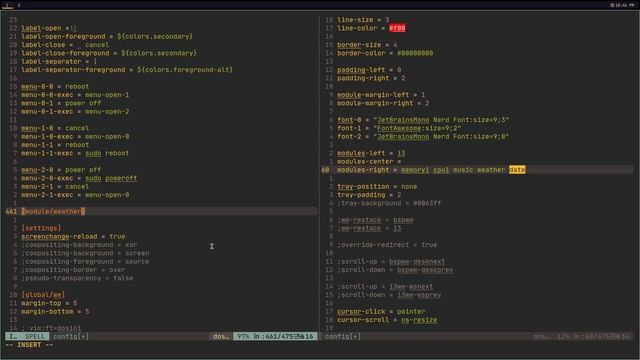Click the padding-right = 2 line

(x=371, y=78)
